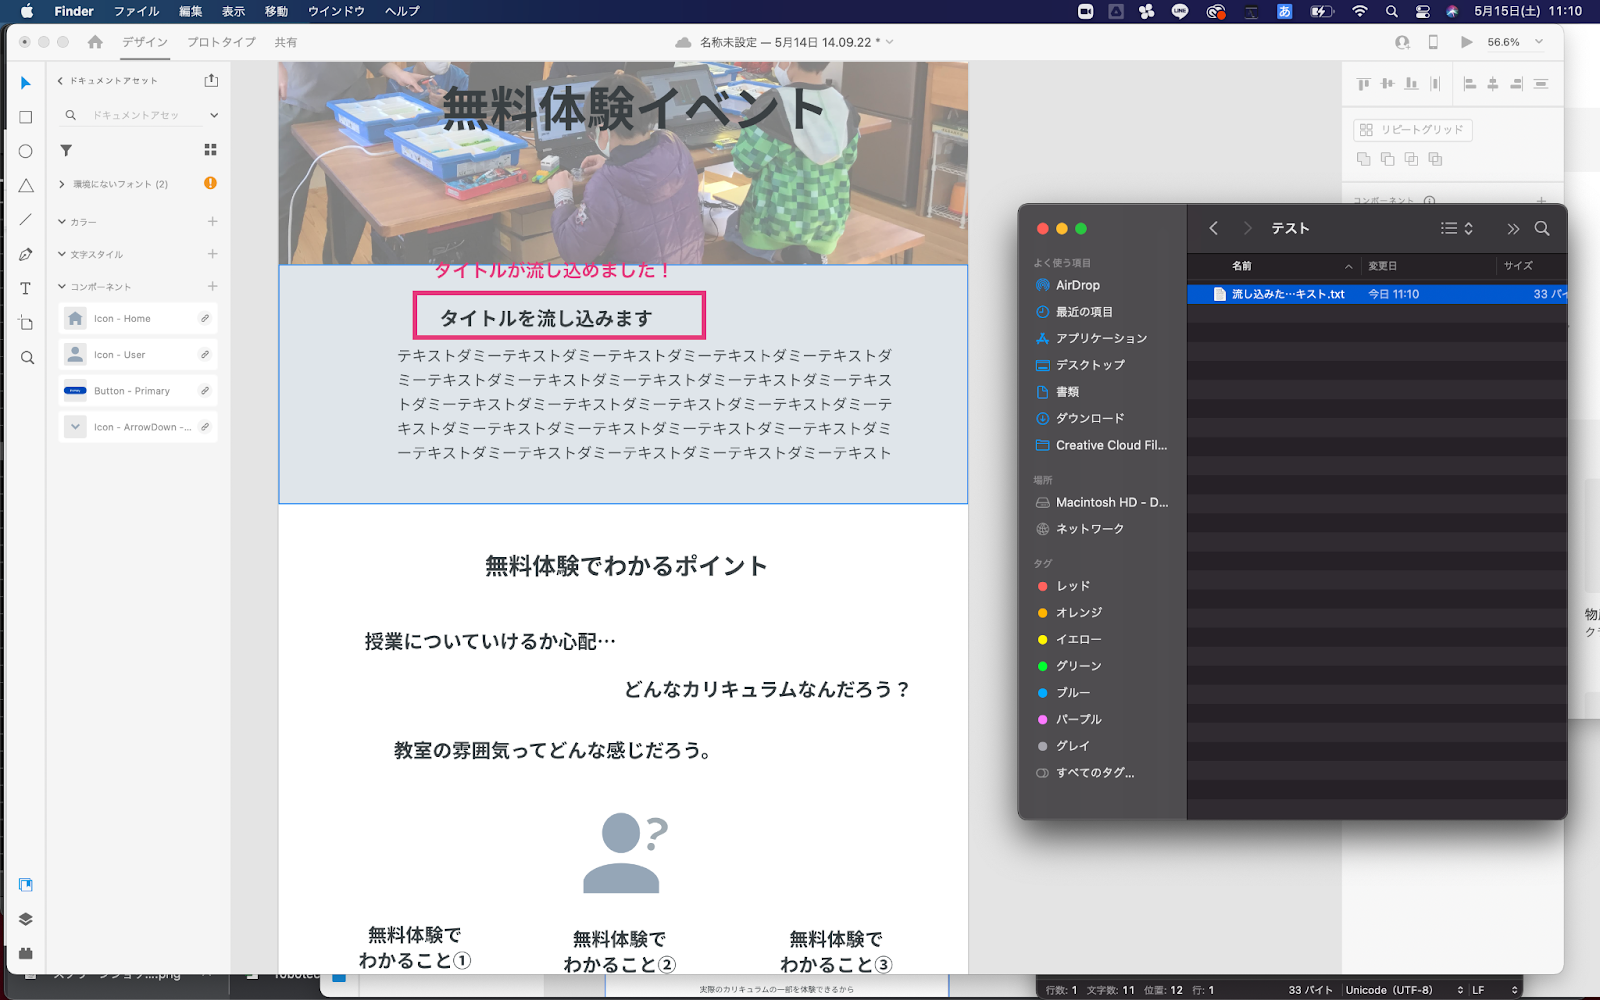This screenshot has width=1600, height=1000.
Task: Select the グリーン tag in Finder
Action: 1078,666
